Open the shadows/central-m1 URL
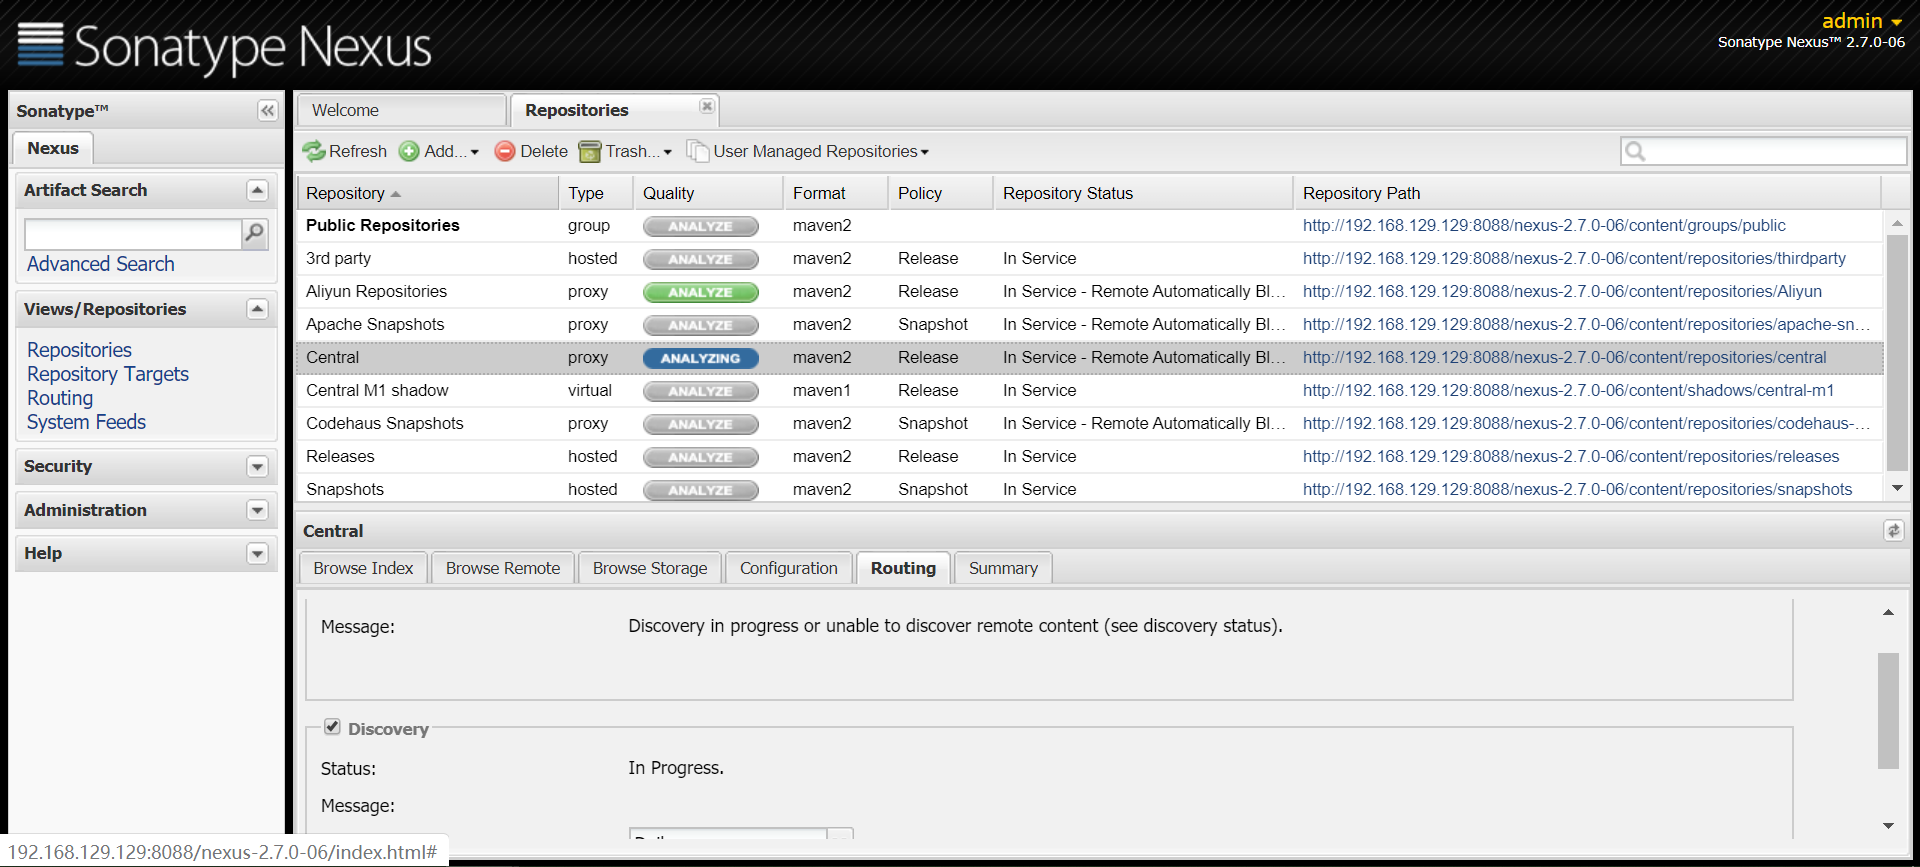Image resolution: width=1920 pixels, height=867 pixels. (x=1568, y=391)
